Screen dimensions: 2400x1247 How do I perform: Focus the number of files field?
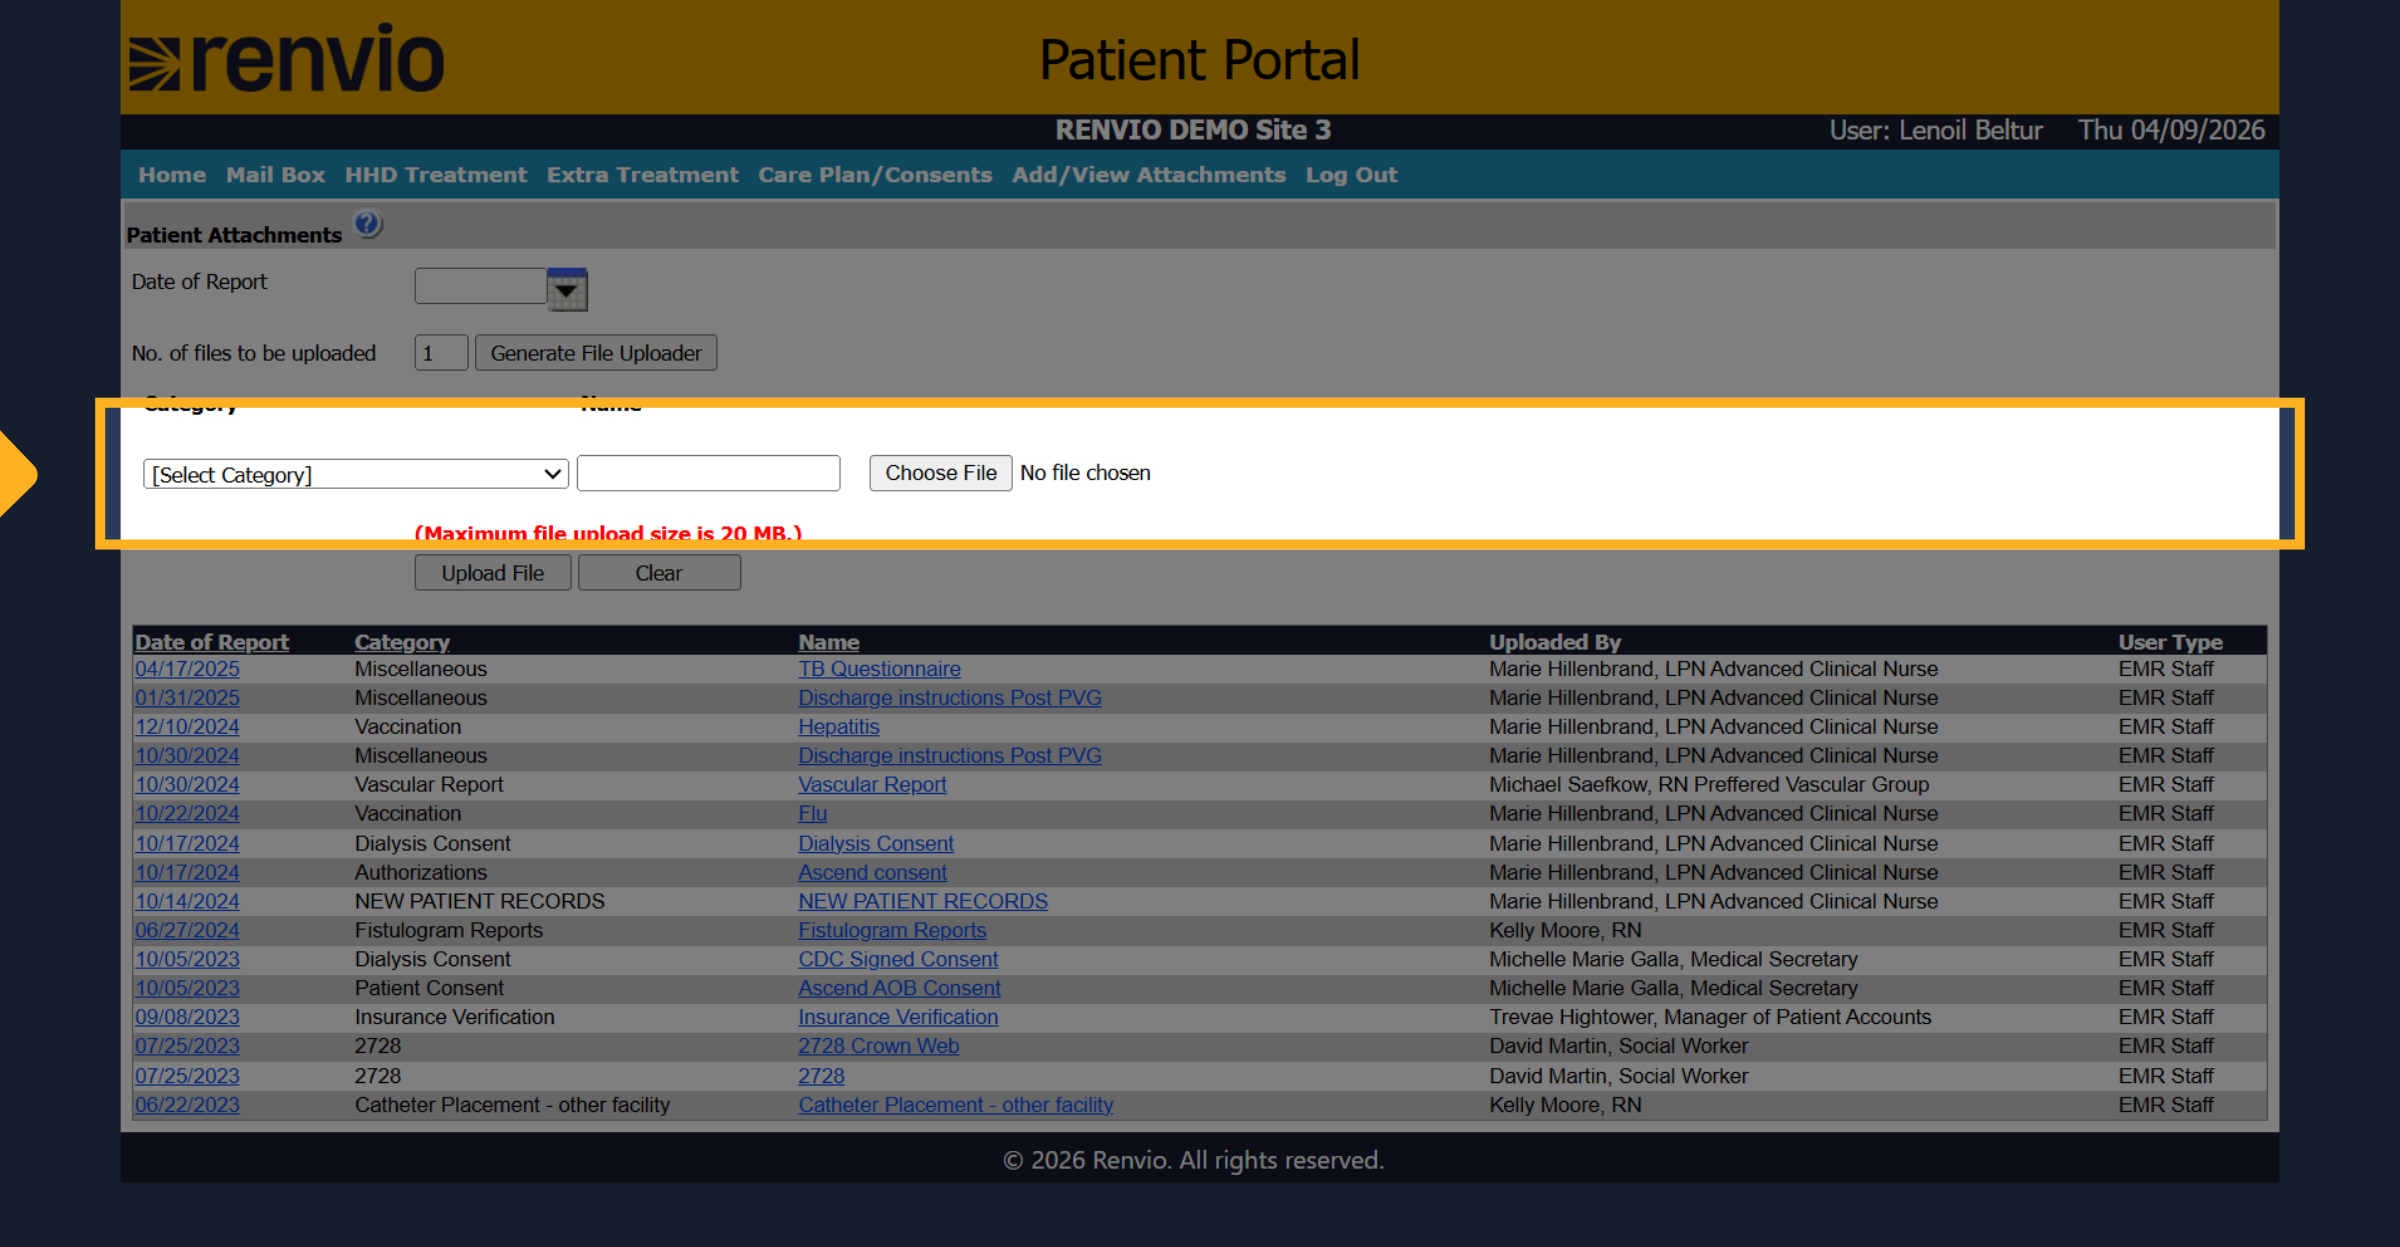coord(441,353)
